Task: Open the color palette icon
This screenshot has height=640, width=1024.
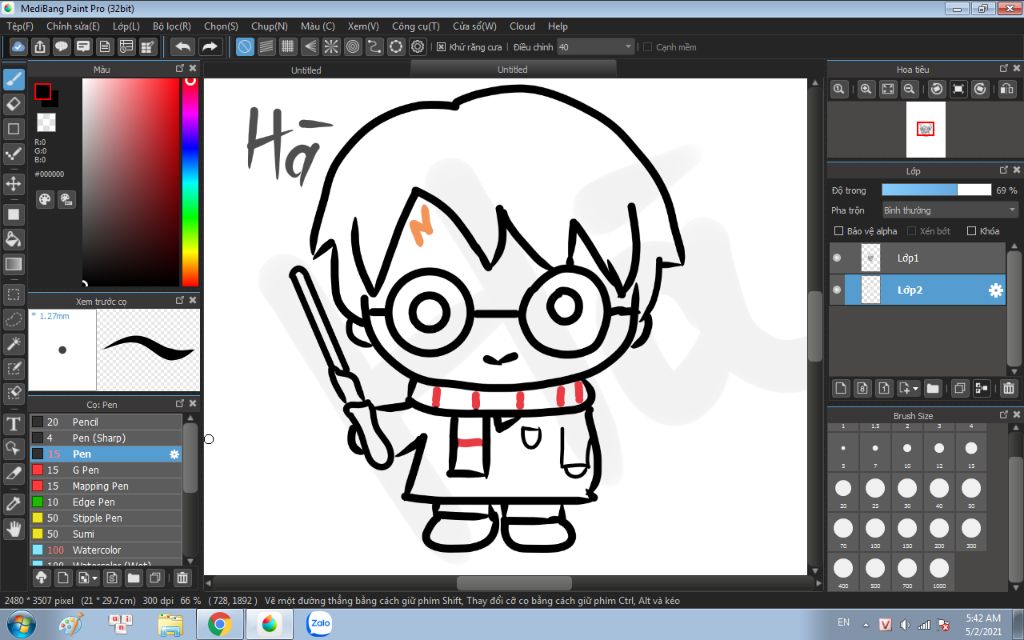Action: click(44, 200)
